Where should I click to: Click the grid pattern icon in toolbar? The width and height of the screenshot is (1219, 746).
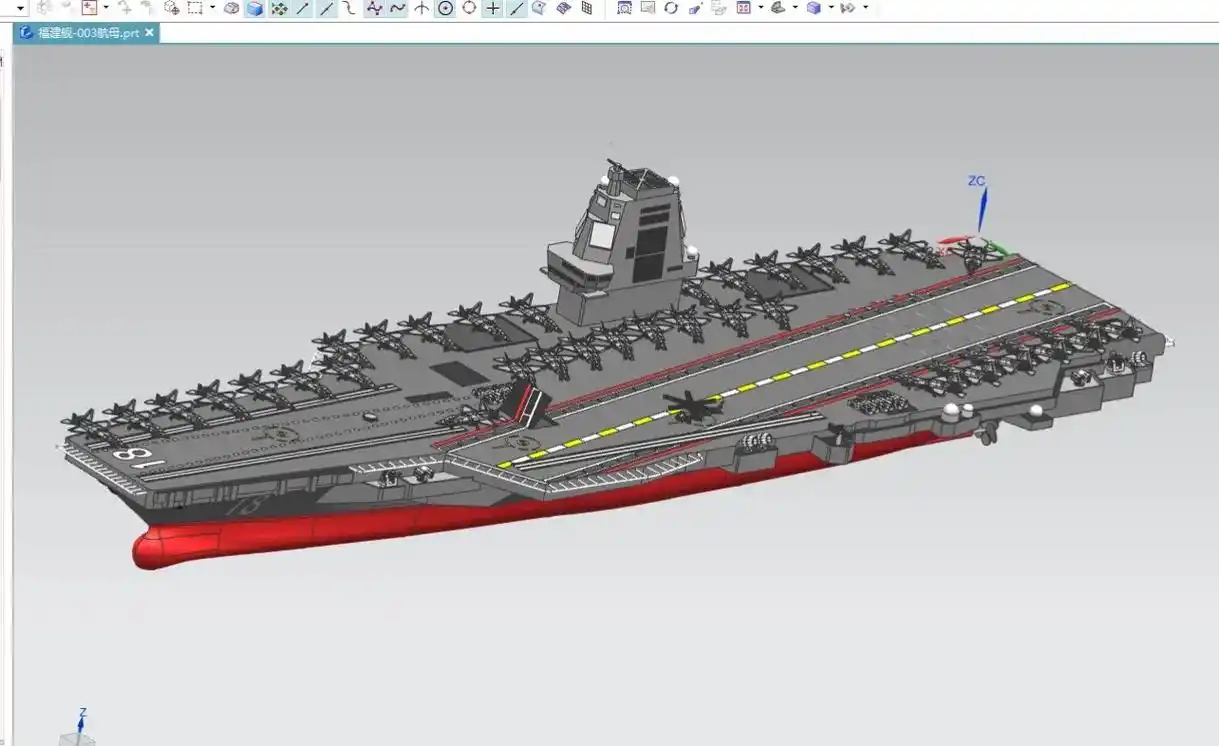point(586,8)
